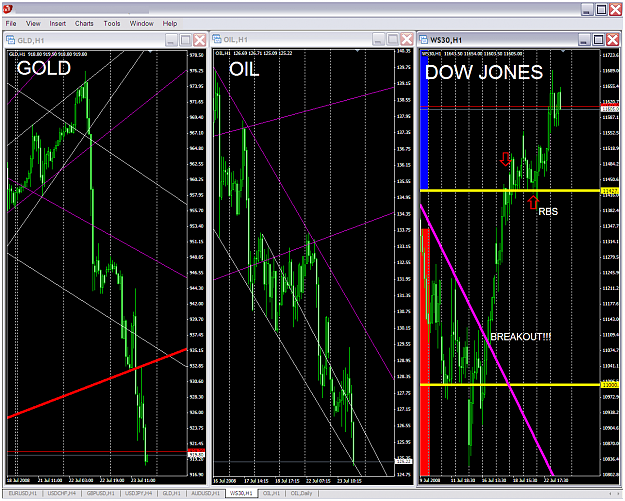Open the View menu
This screenshot has width=625, height=501.
[x=33, y=24]
